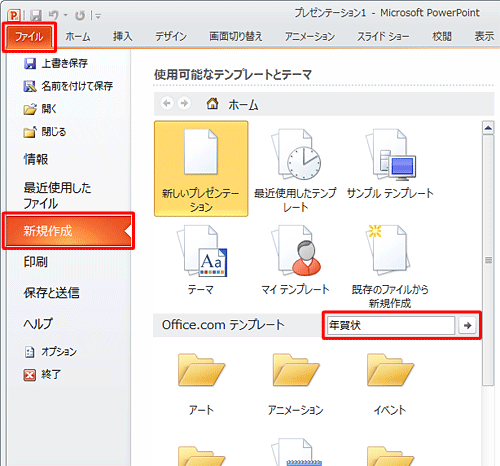
Task: Open the customize quick access toolbar dropdown
Action: coord(98,15)
